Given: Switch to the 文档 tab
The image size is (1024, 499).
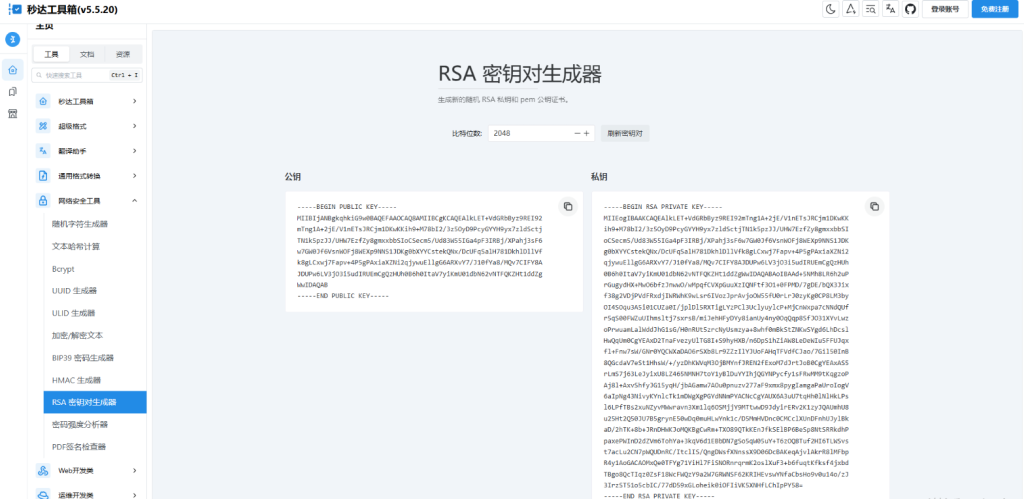Looking at the screenshot, I should click(x=87, y=54).
